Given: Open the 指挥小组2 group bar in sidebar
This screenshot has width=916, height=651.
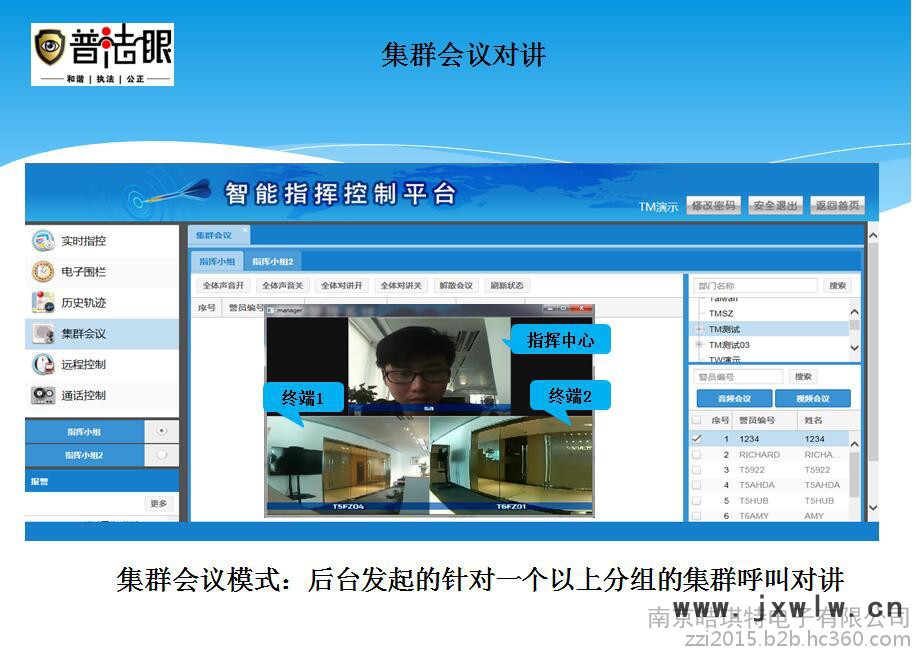Looking at the screenshot, I should [84, 455].
